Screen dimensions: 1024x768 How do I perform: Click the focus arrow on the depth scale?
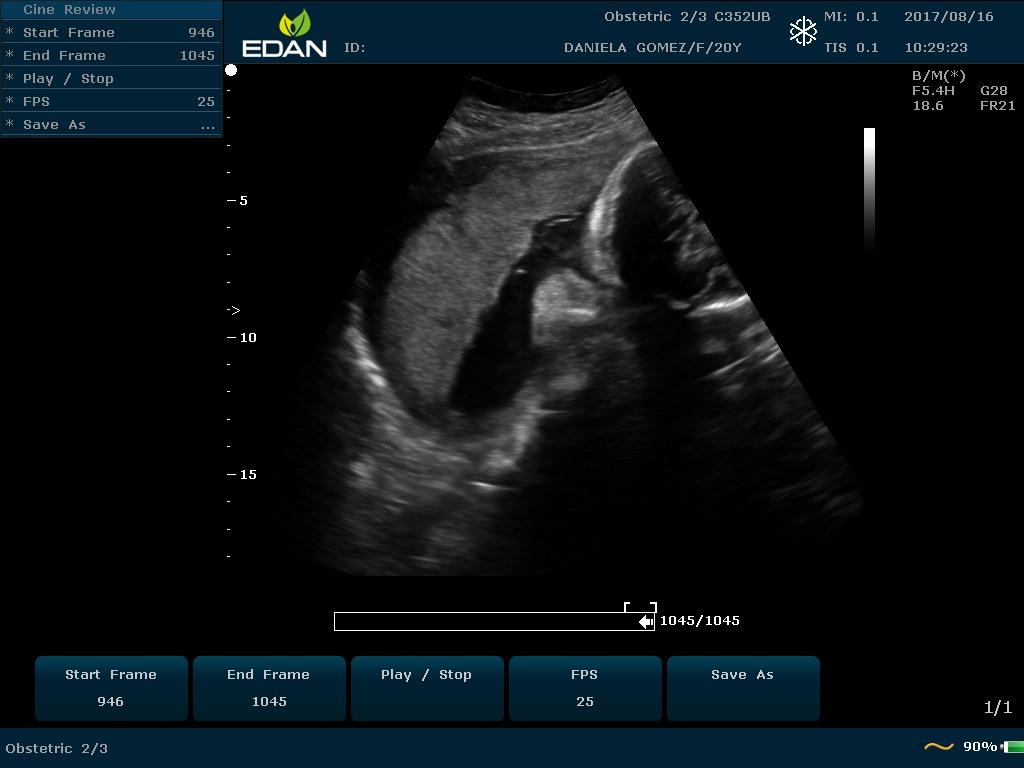click(233, 310)
